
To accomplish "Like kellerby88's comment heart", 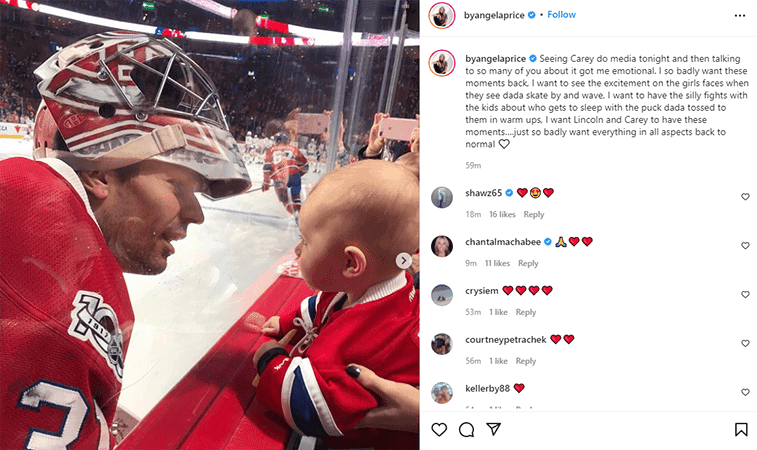I will (745, 392).
